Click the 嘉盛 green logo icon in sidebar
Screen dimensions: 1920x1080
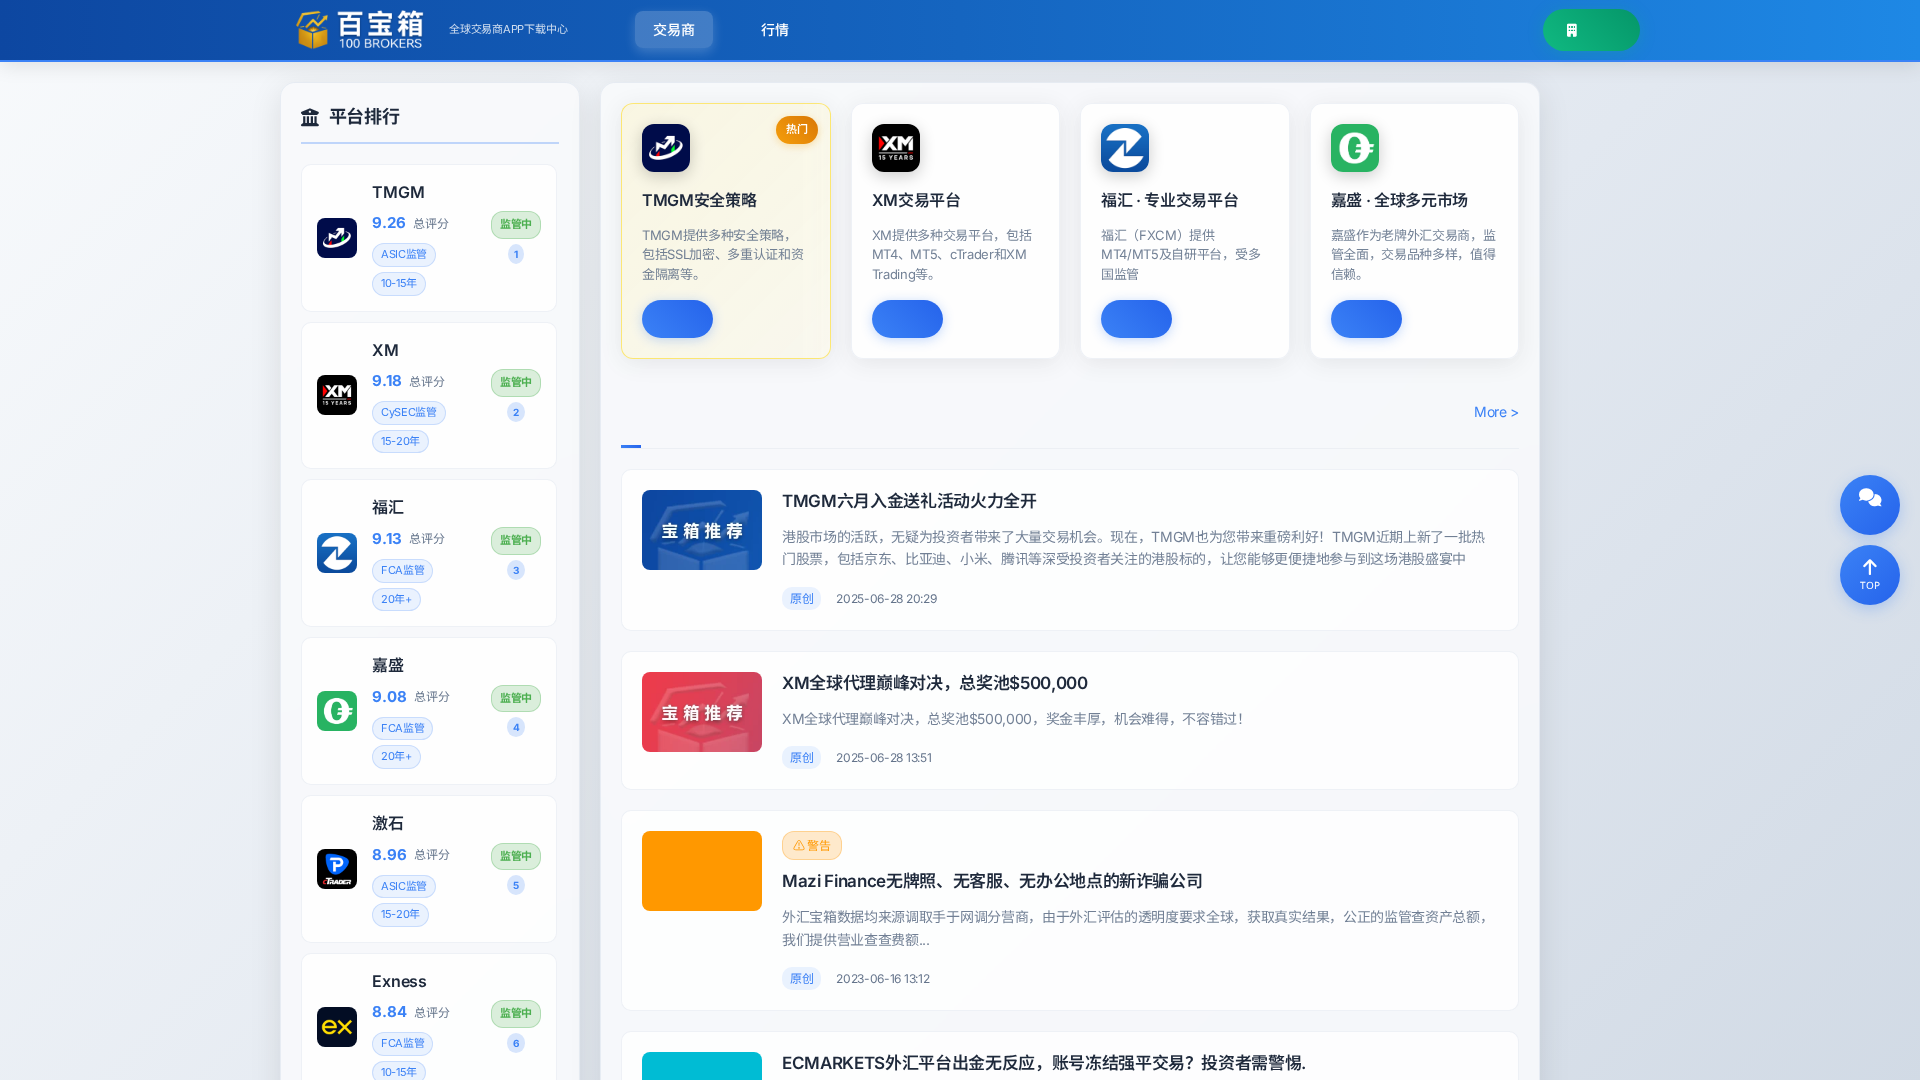coord(337,710)
